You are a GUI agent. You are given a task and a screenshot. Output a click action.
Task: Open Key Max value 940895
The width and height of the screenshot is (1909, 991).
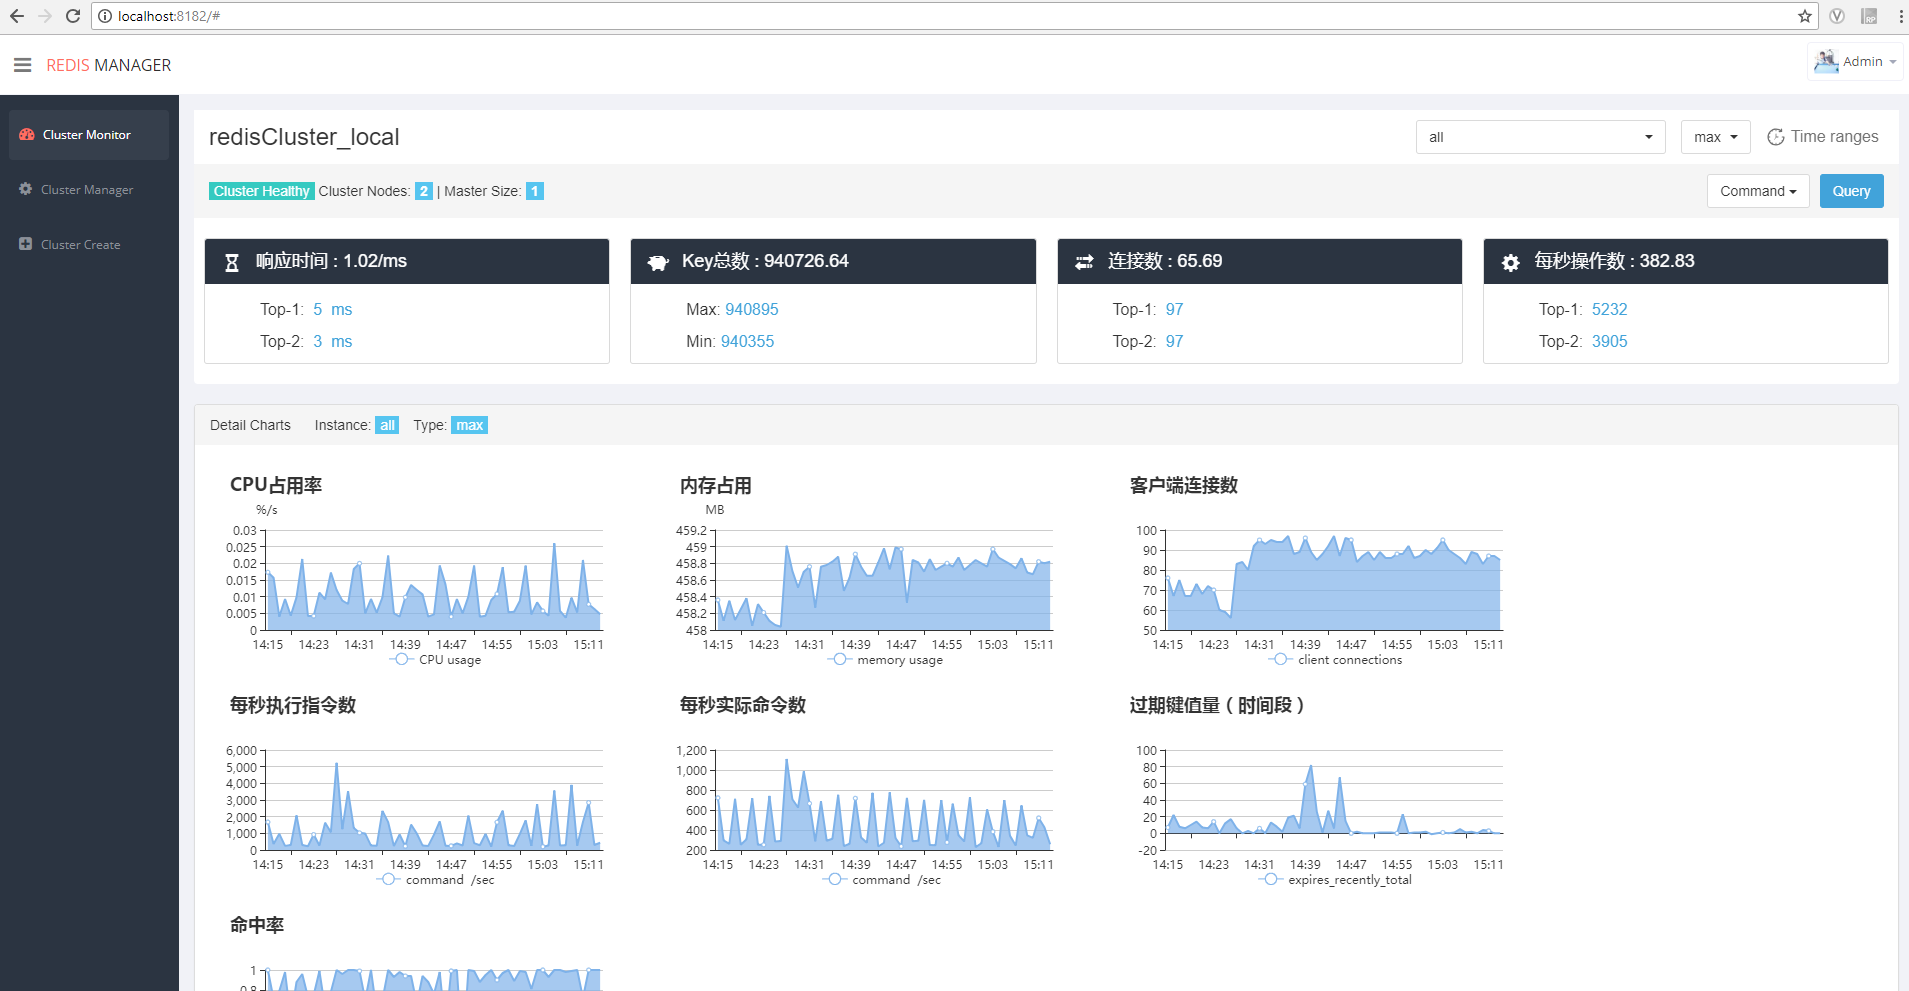752,310
